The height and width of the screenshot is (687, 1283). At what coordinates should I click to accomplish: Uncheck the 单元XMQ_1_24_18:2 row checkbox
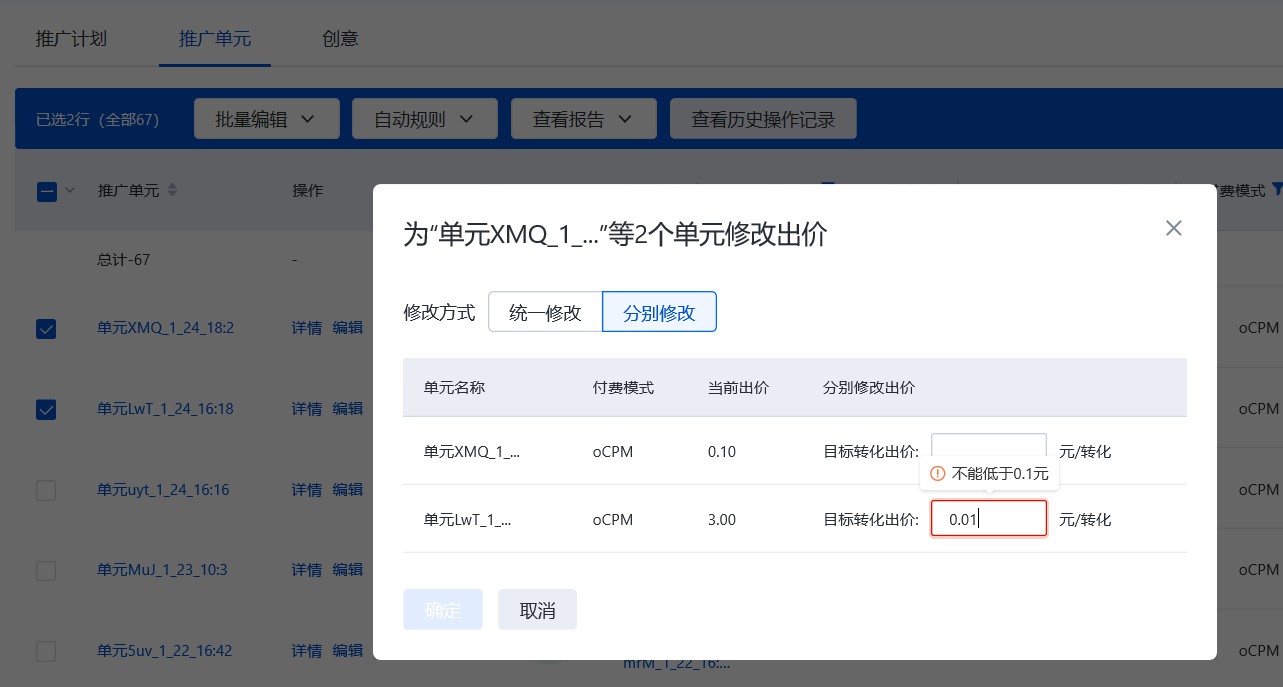click(x=46, y=328)
